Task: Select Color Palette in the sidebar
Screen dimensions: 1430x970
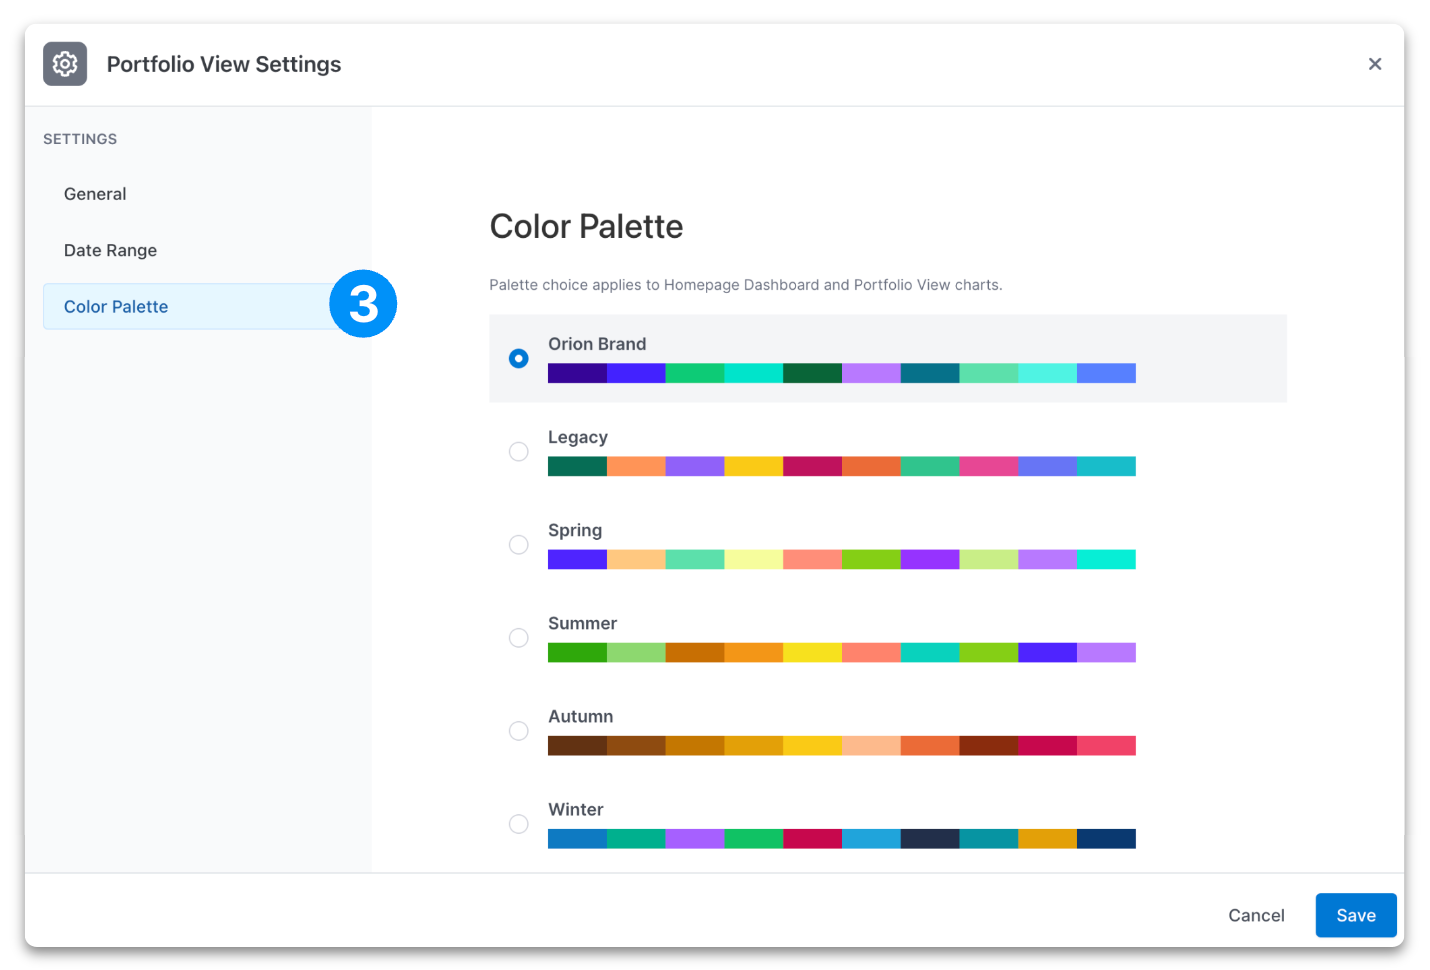Action: click(115, 306)
